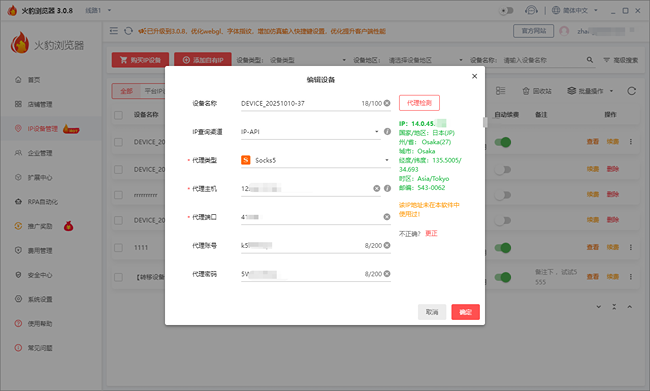Toggle auto-renew switch in 【转移设备 row
Screen dimensions: 650x391
502,277
